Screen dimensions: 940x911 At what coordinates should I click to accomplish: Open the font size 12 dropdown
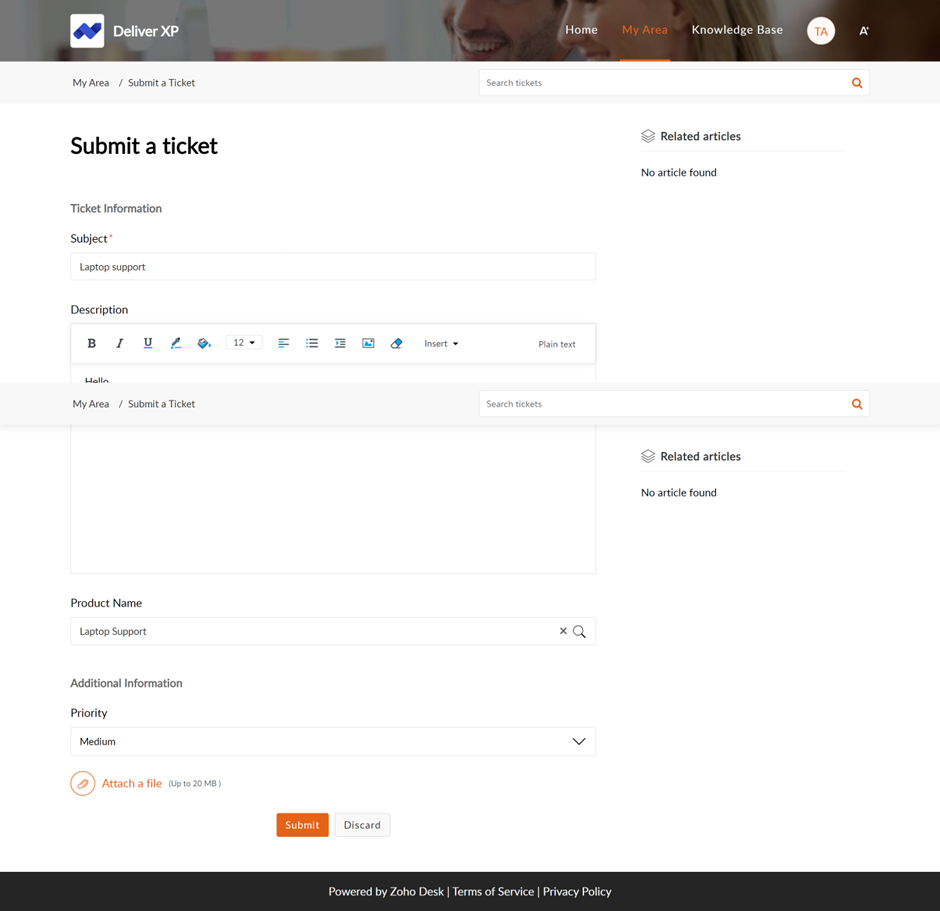[244, 343]
